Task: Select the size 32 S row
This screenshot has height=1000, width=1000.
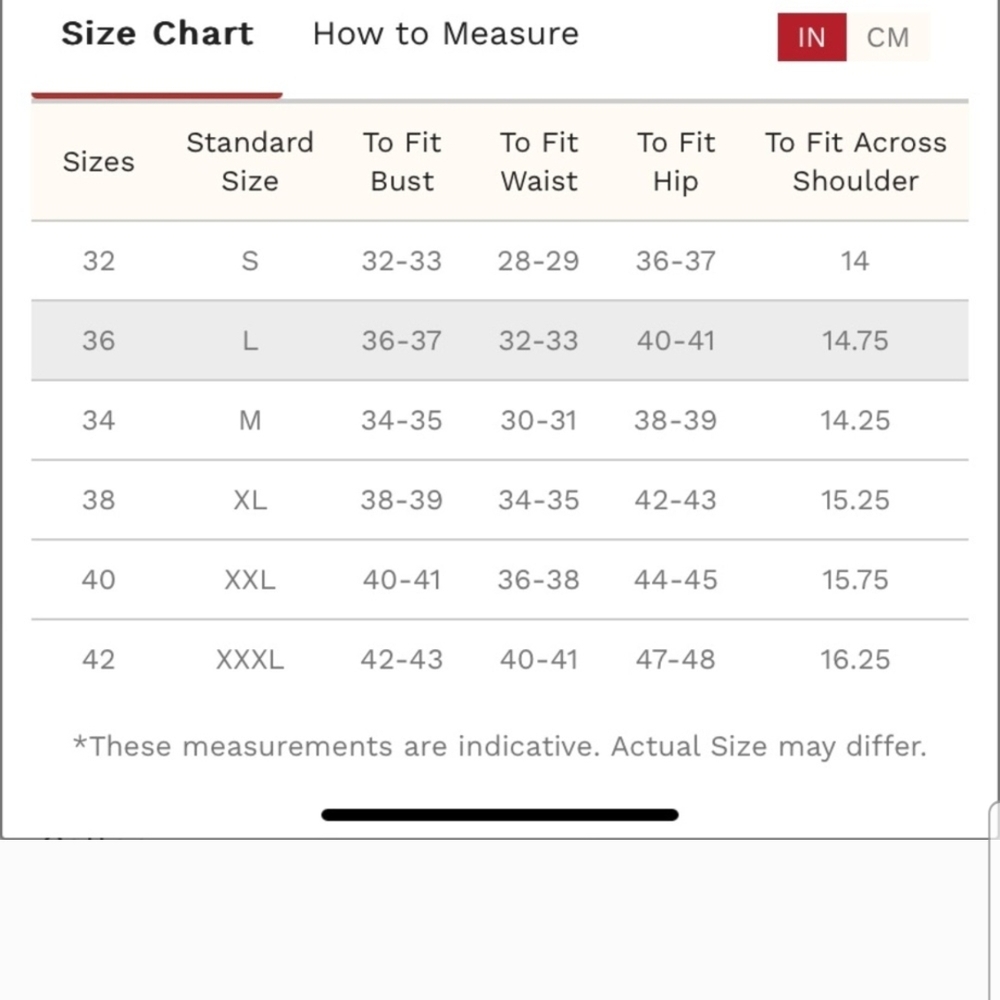Action: (x=500, y=261)
